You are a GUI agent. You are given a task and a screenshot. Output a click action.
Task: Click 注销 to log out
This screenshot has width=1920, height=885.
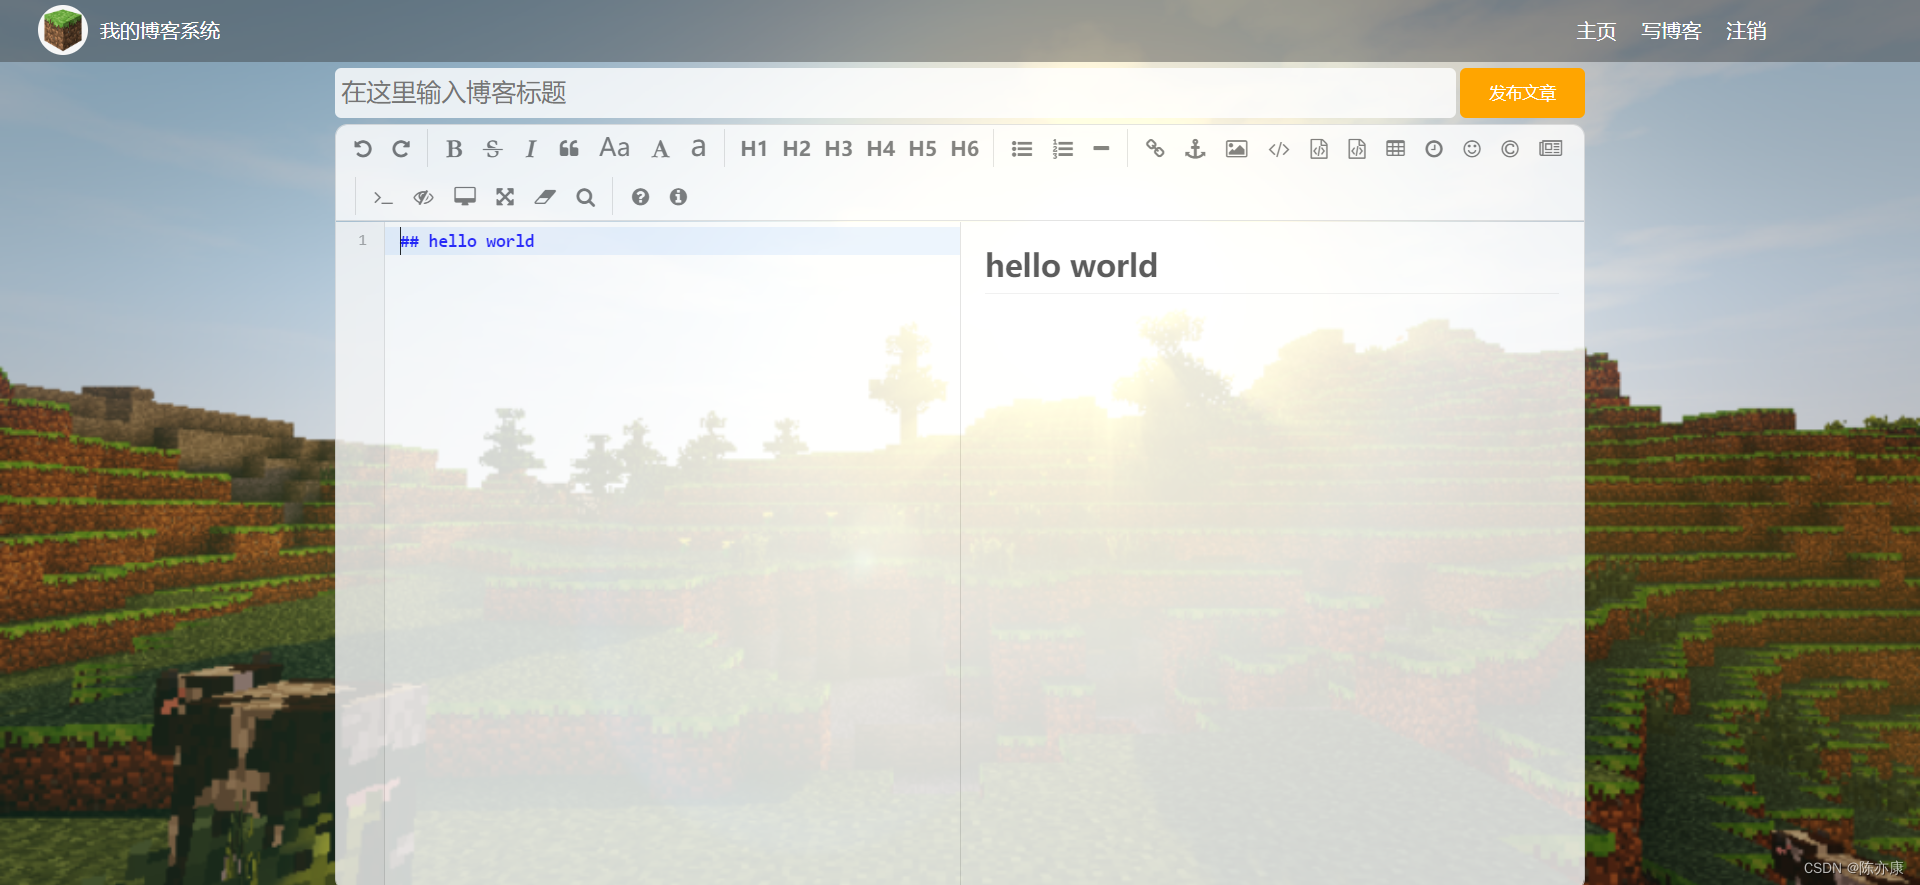1746,31
